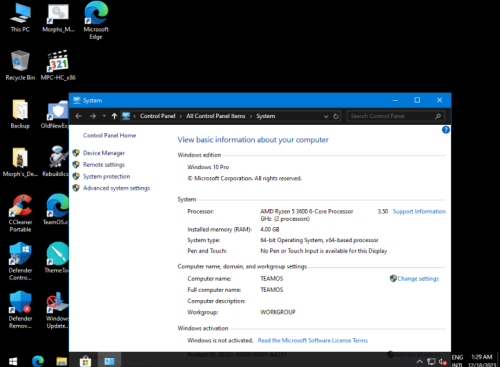Go up one level to All Control Panel Items
The width and height of the screenshot is (500, 367).
tap(114, 116)
